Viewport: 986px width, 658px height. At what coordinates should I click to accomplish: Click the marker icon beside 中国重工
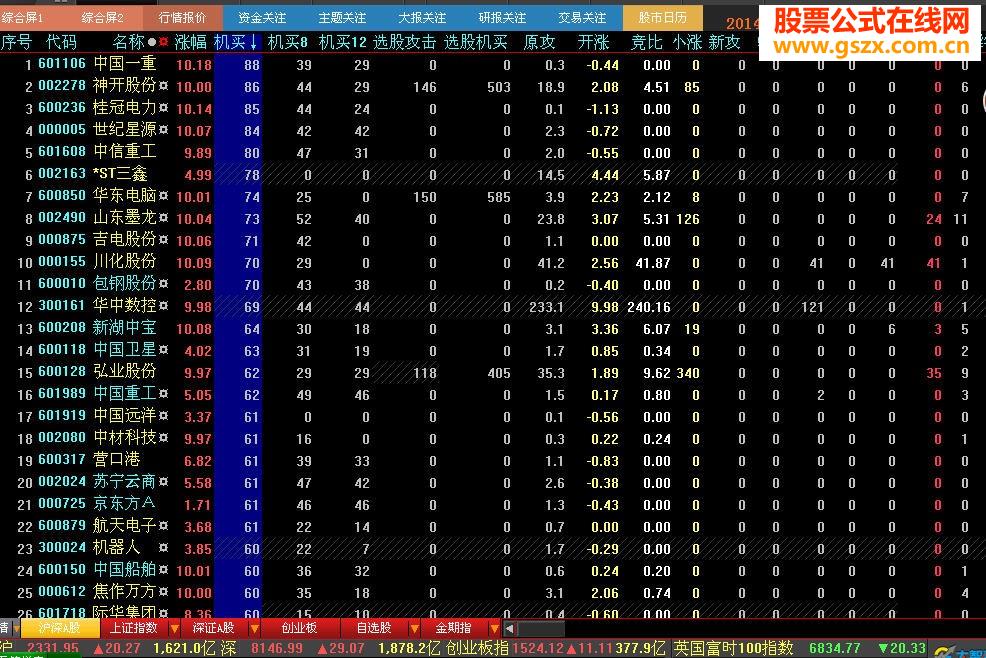point(163,394)
